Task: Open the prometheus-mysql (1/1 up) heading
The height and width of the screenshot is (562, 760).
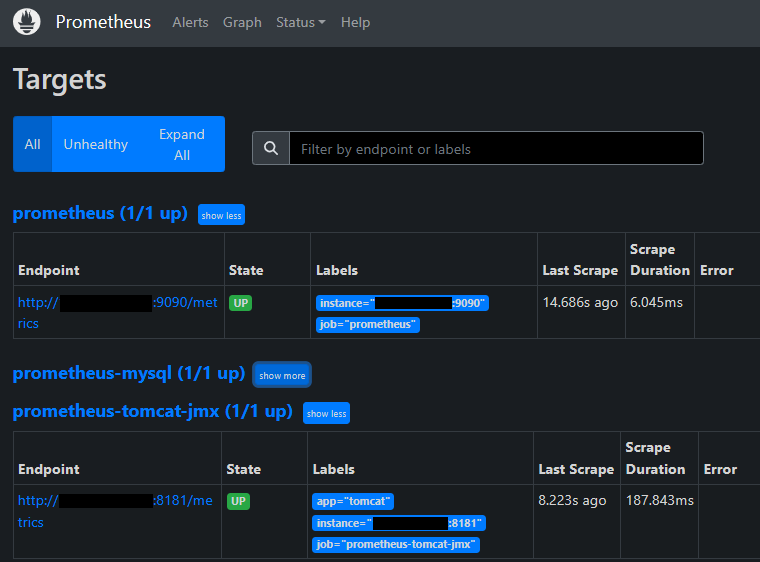Action: coord(128,373)
